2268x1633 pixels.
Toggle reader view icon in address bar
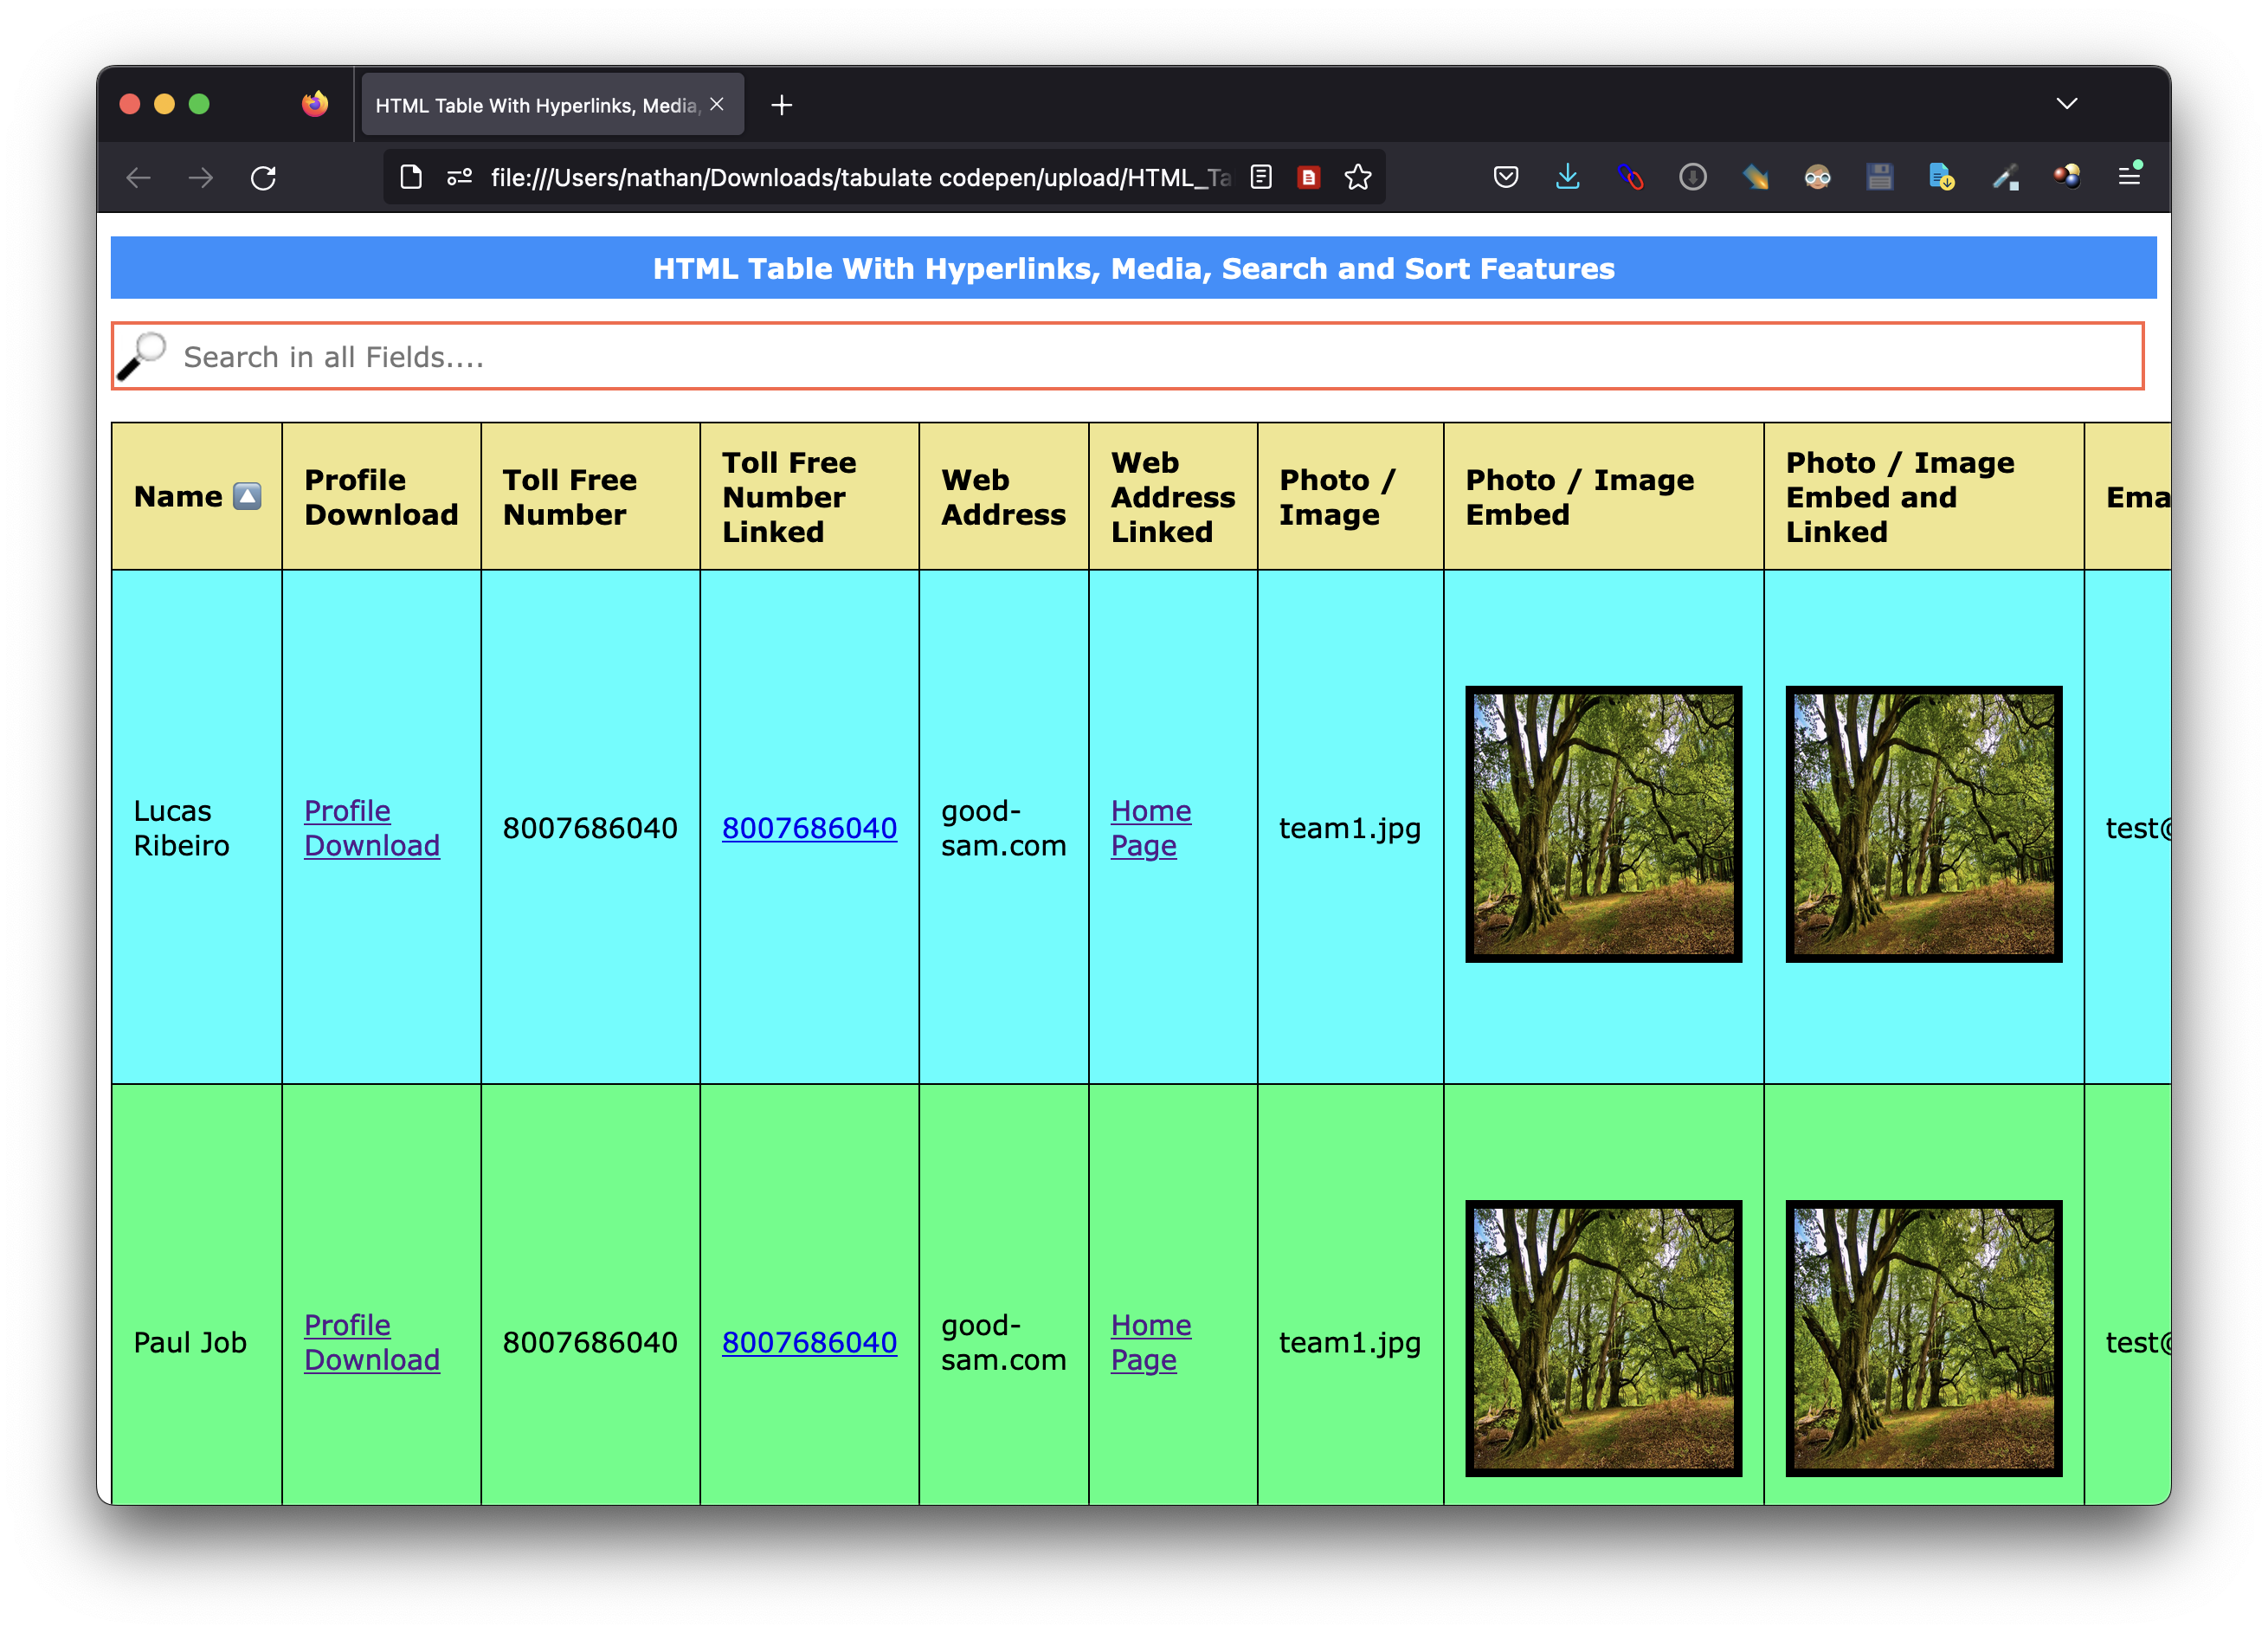[x=1261, y=177]
